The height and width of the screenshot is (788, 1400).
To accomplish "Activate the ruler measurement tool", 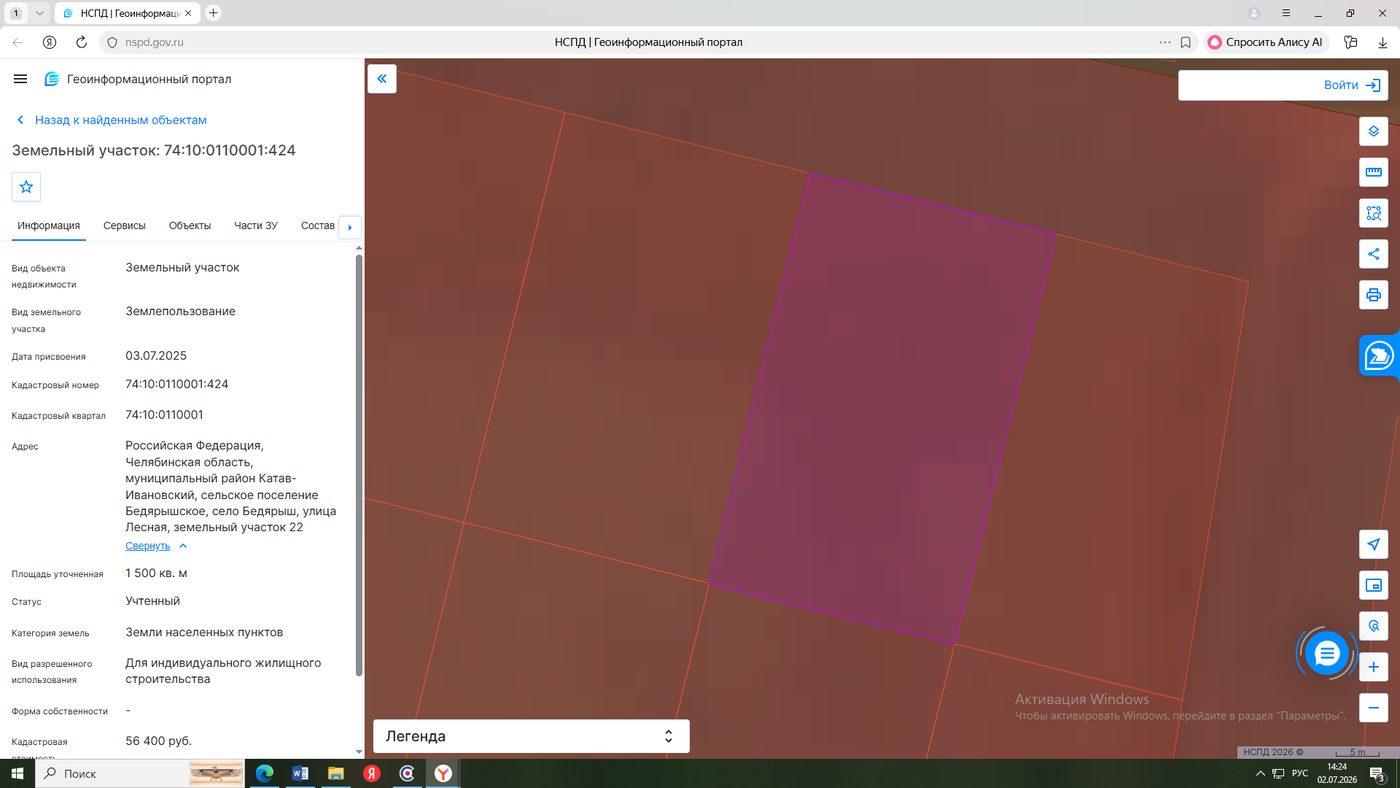I will 1374,172.
